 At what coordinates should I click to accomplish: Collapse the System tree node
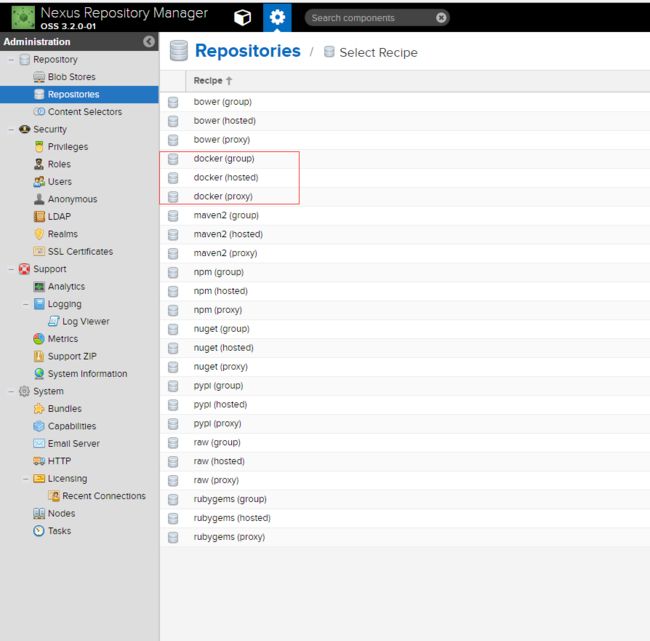[11, 391]
